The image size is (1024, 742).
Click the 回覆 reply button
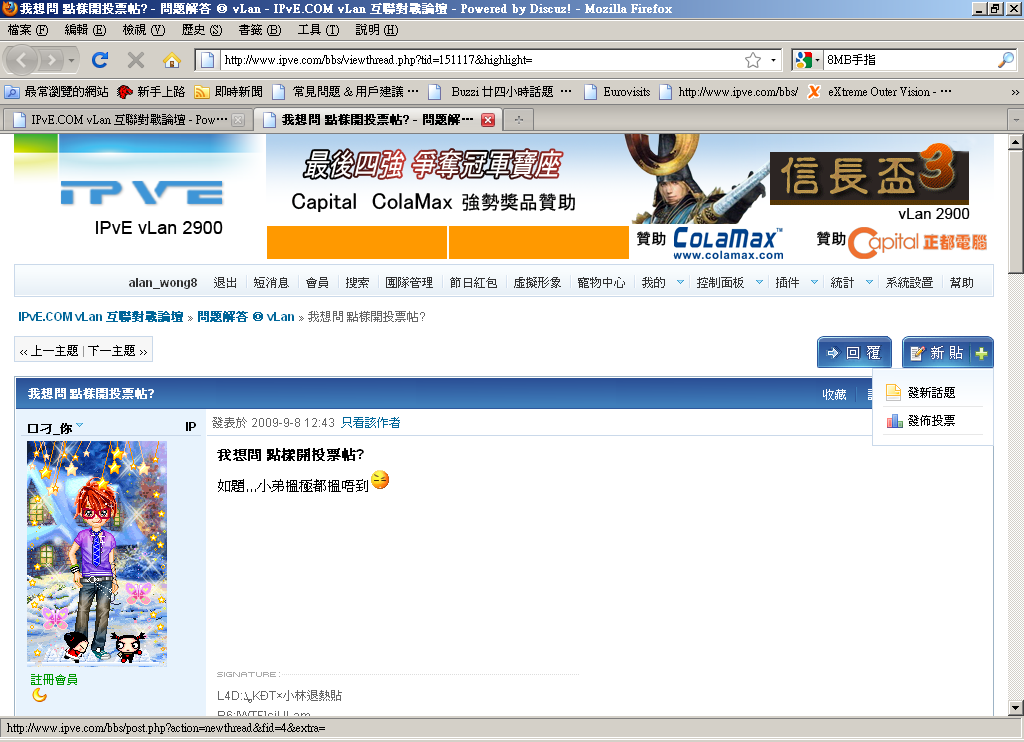pos(856,353)
